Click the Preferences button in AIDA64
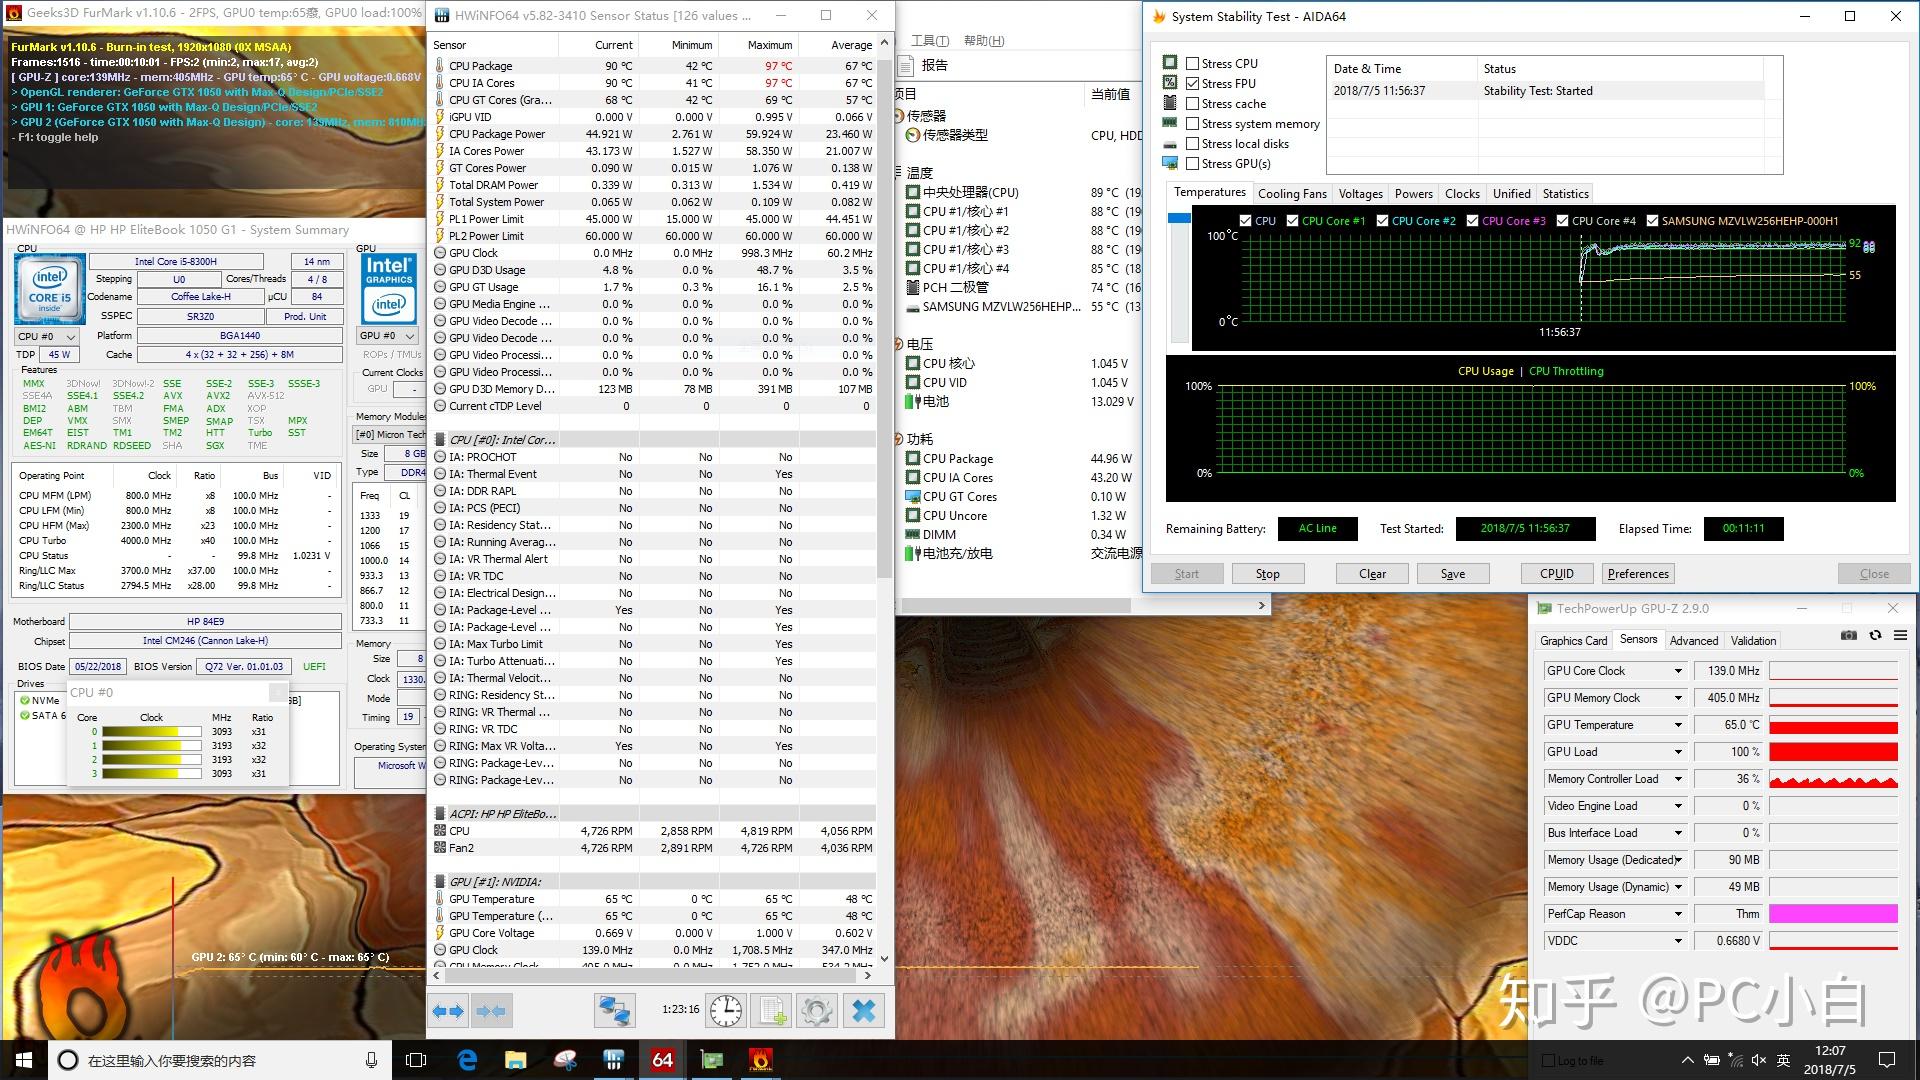This screenshot has height=1080, width=1920. (x=1638, y=574)
